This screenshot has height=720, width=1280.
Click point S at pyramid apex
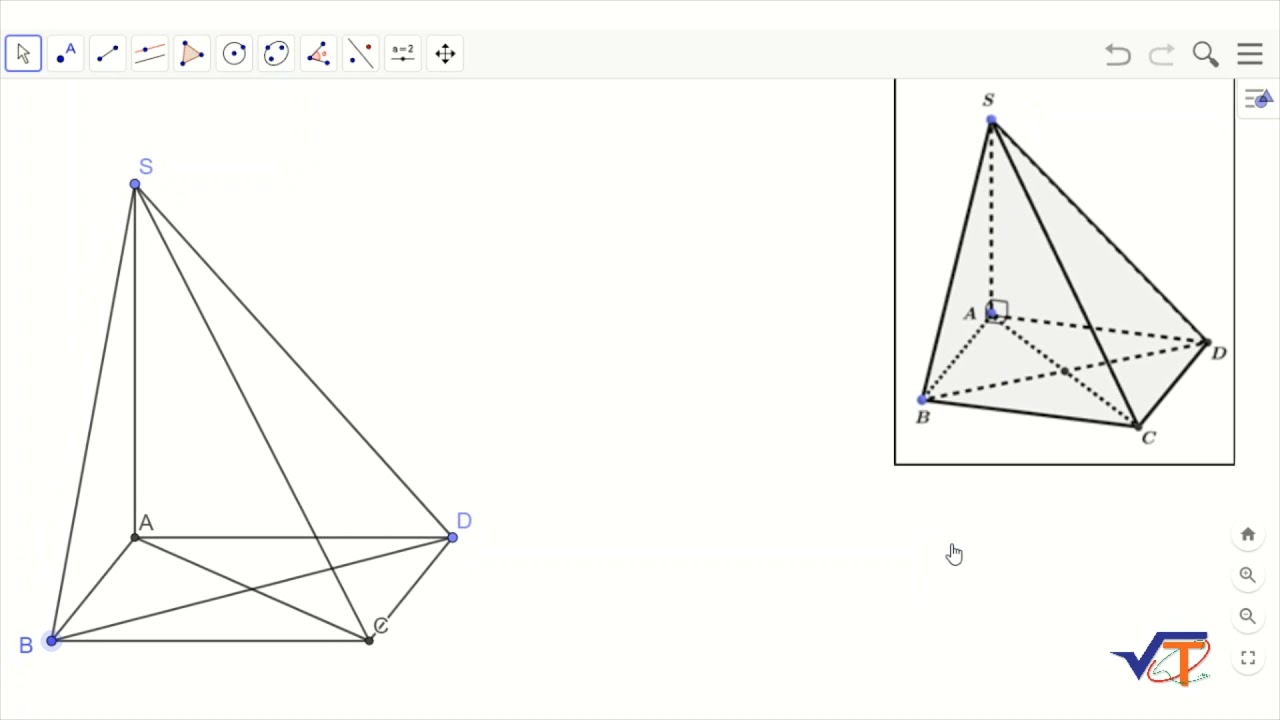coord(135,184)
